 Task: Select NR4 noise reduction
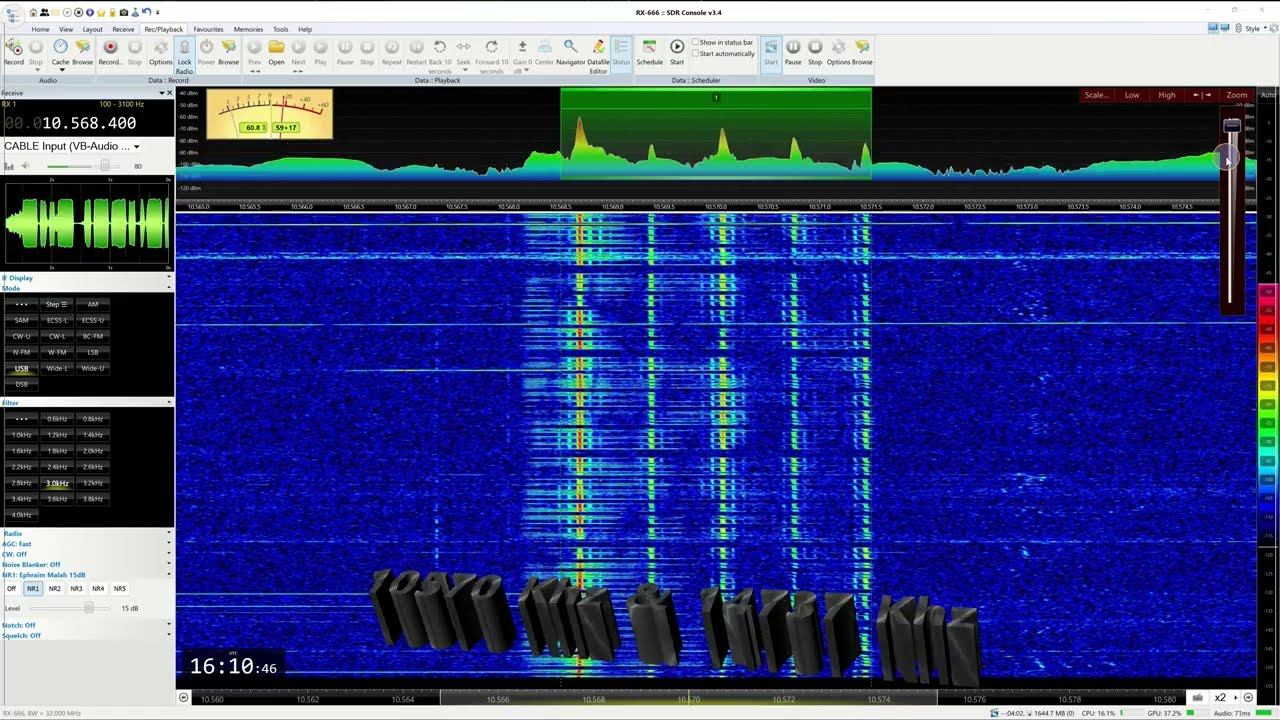pos(98,589)
